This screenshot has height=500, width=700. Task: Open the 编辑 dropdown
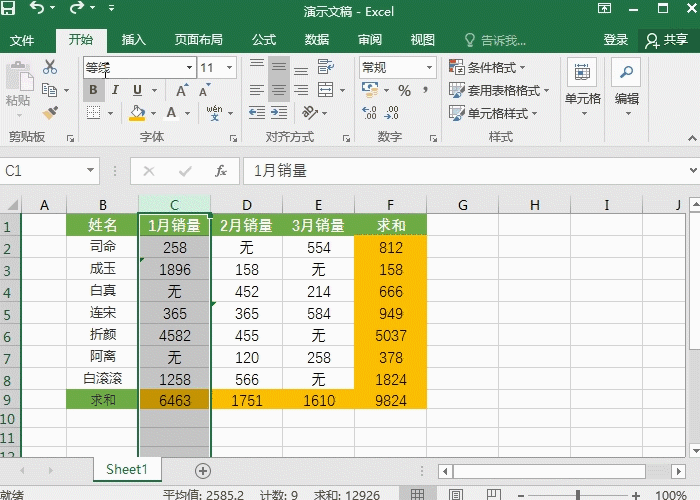(x=626, y=87)
